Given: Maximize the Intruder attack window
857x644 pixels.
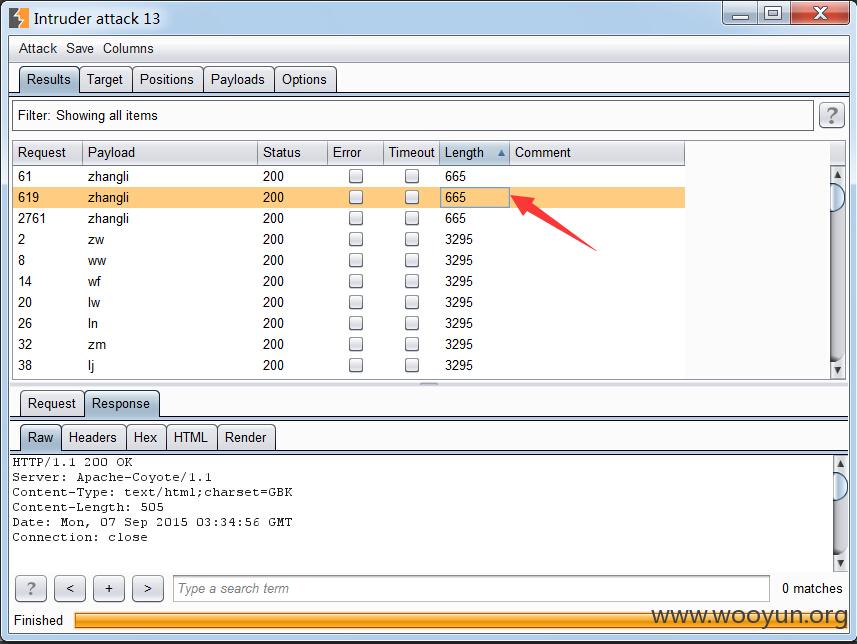Looking at the screenshot, I should click(x=773, y=14).
